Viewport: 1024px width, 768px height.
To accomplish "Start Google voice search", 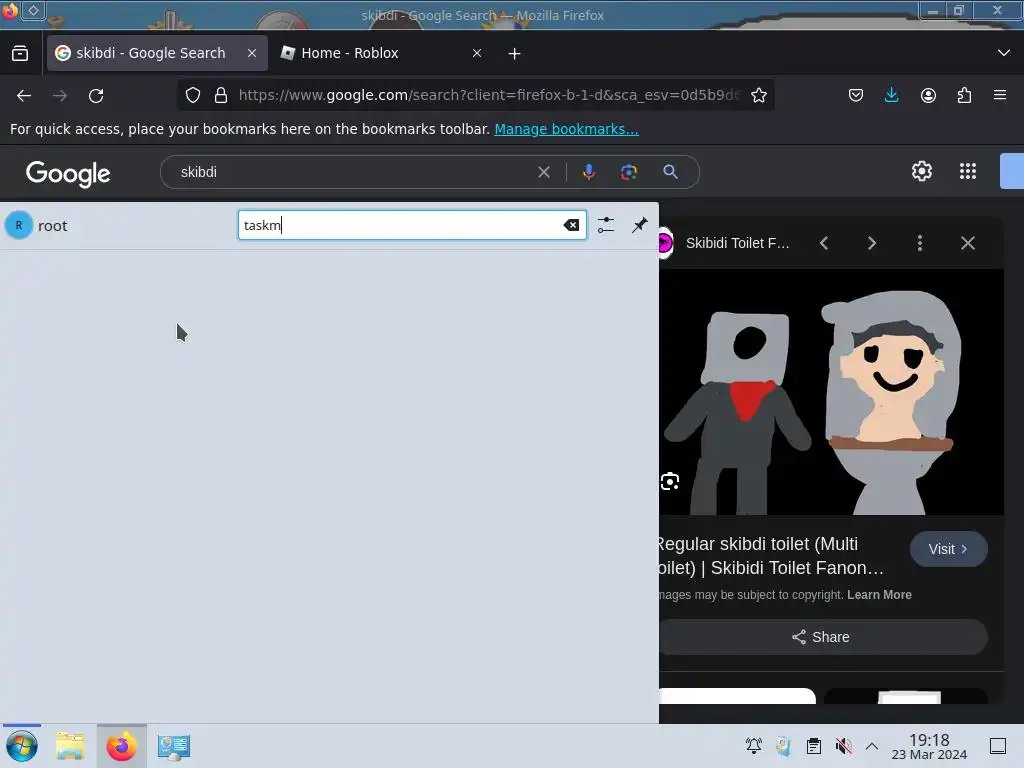I will (588, 172).
